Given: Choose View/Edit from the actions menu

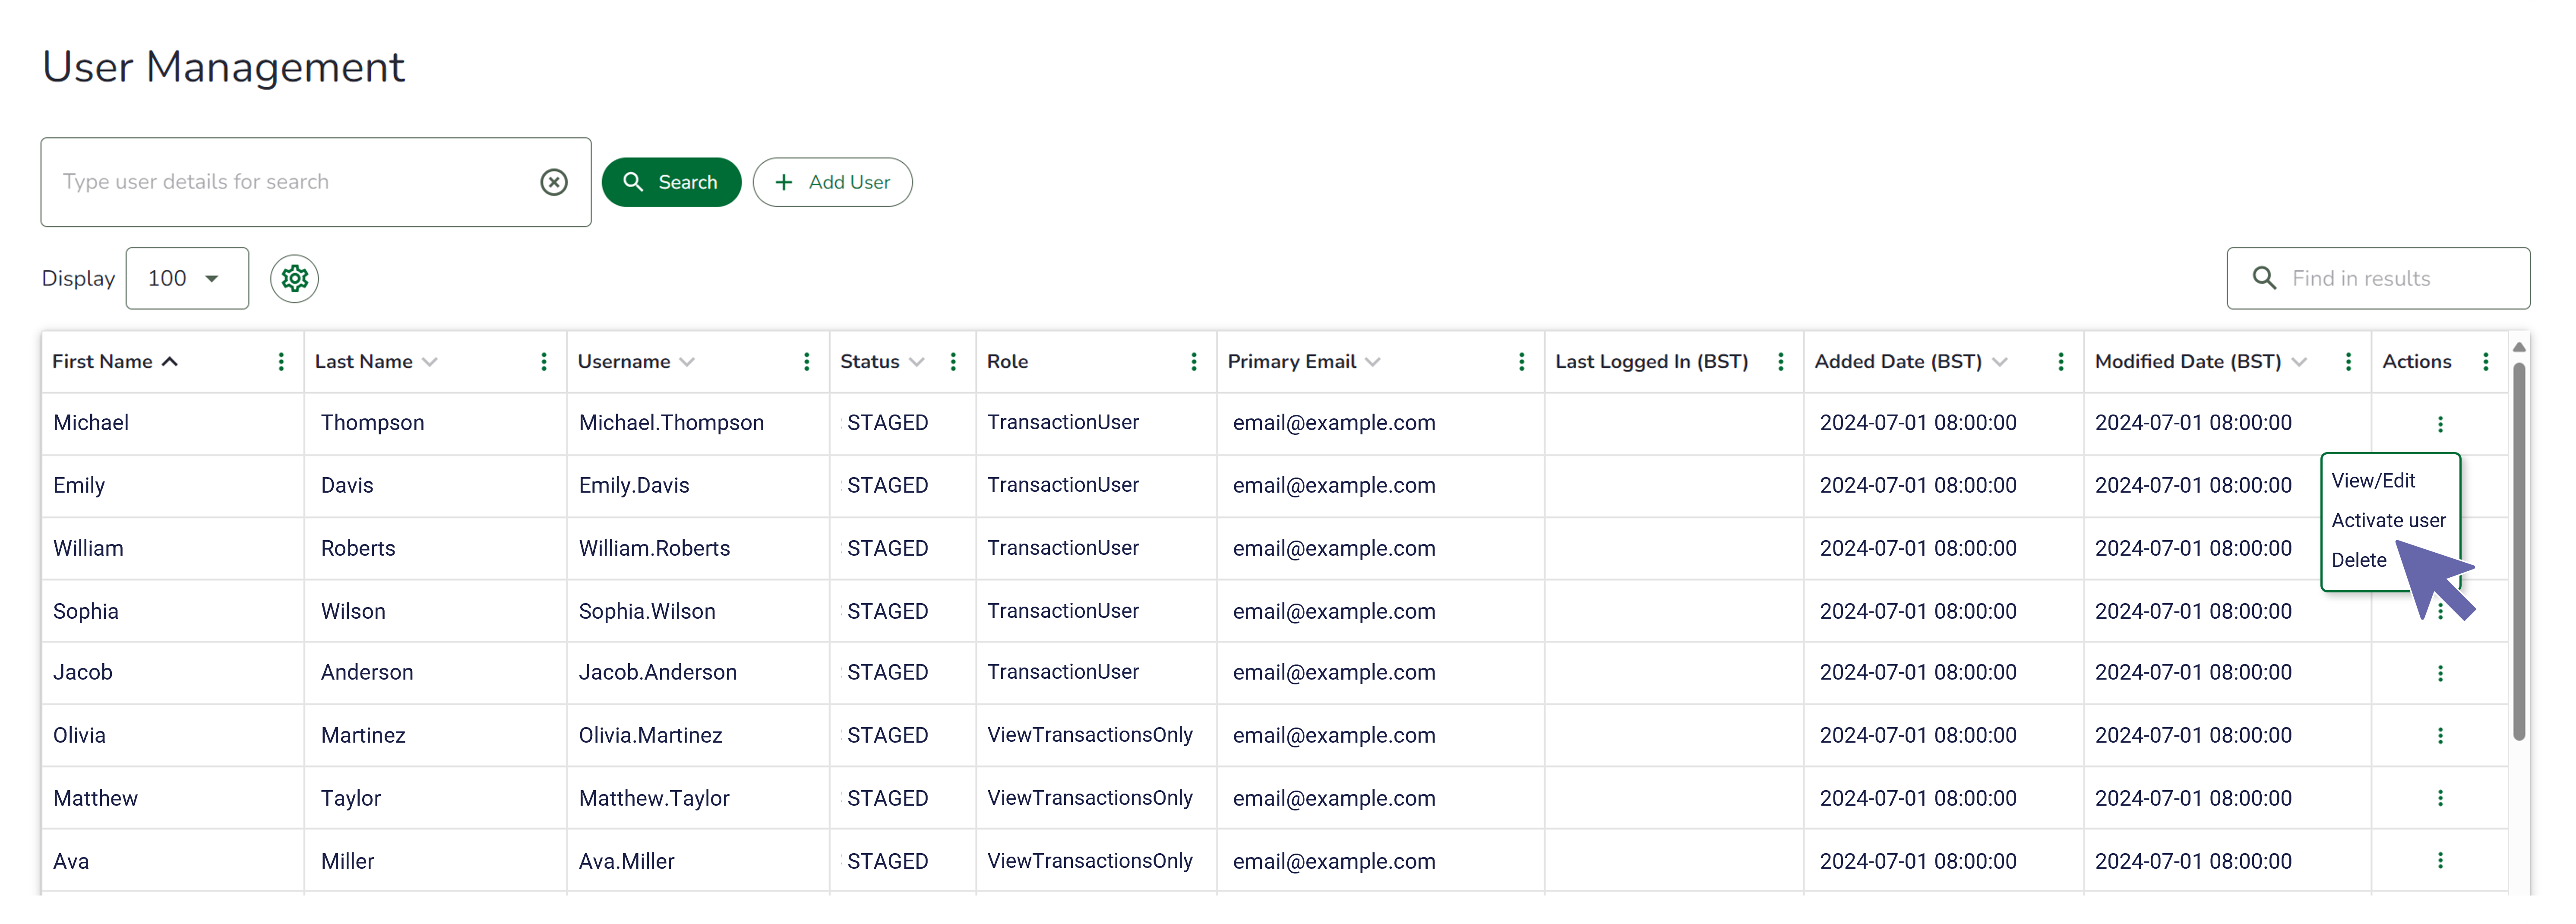Looking at the screenshot, I should (2373, 481).
